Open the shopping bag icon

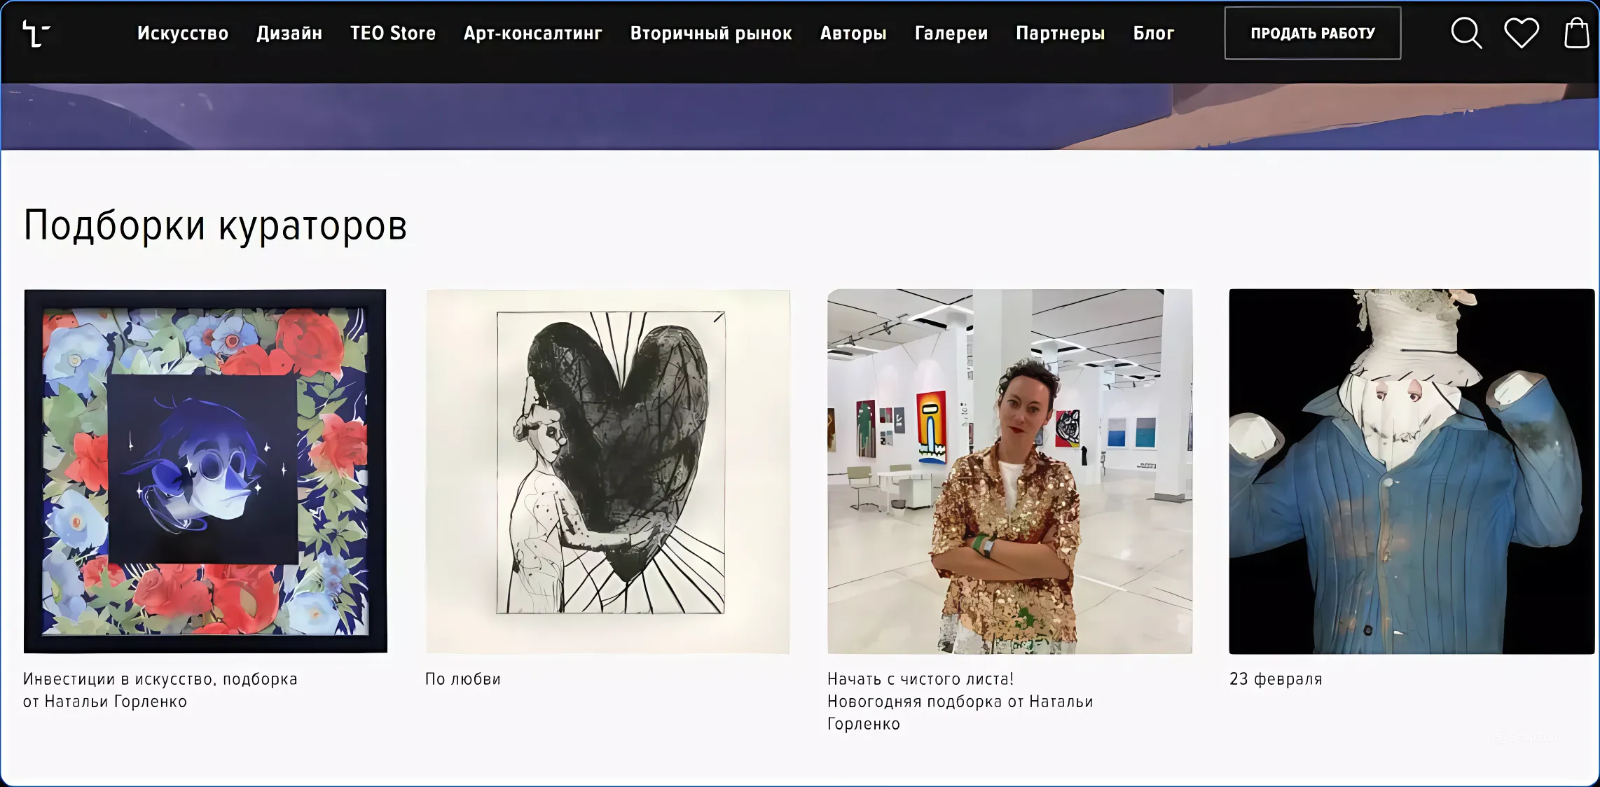pyautogui.click(x=1577, y=32)
